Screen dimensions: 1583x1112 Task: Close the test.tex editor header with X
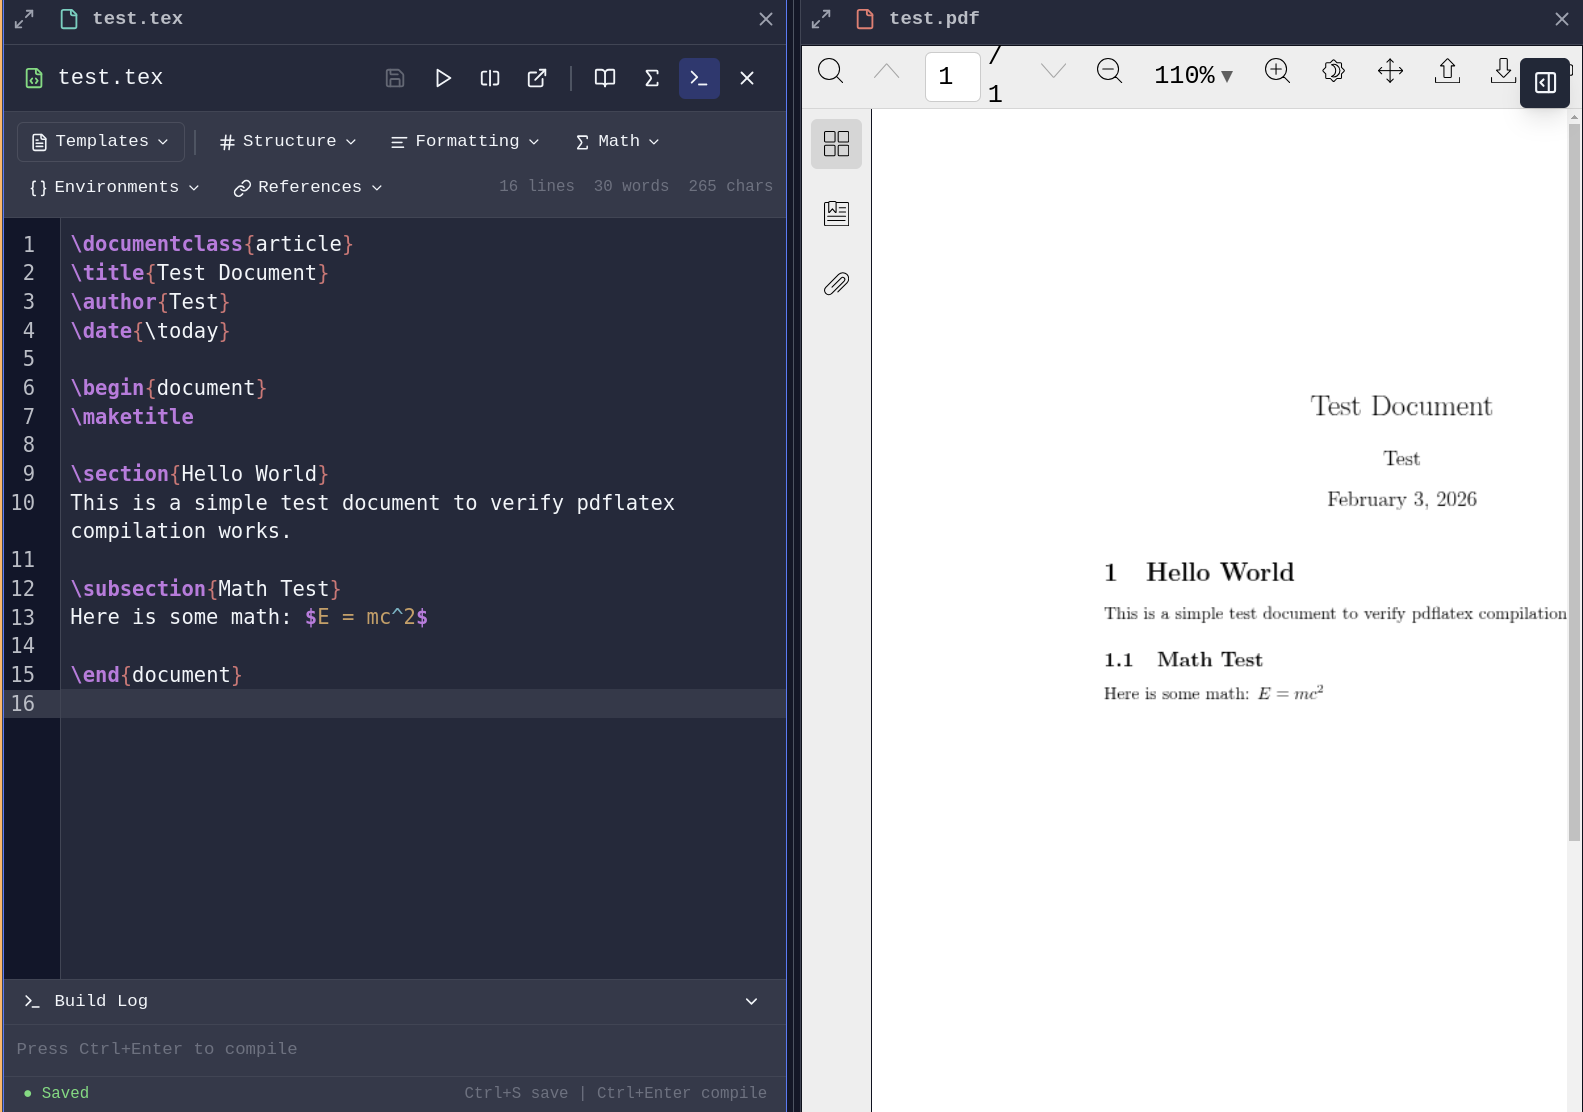coord(747,78)
